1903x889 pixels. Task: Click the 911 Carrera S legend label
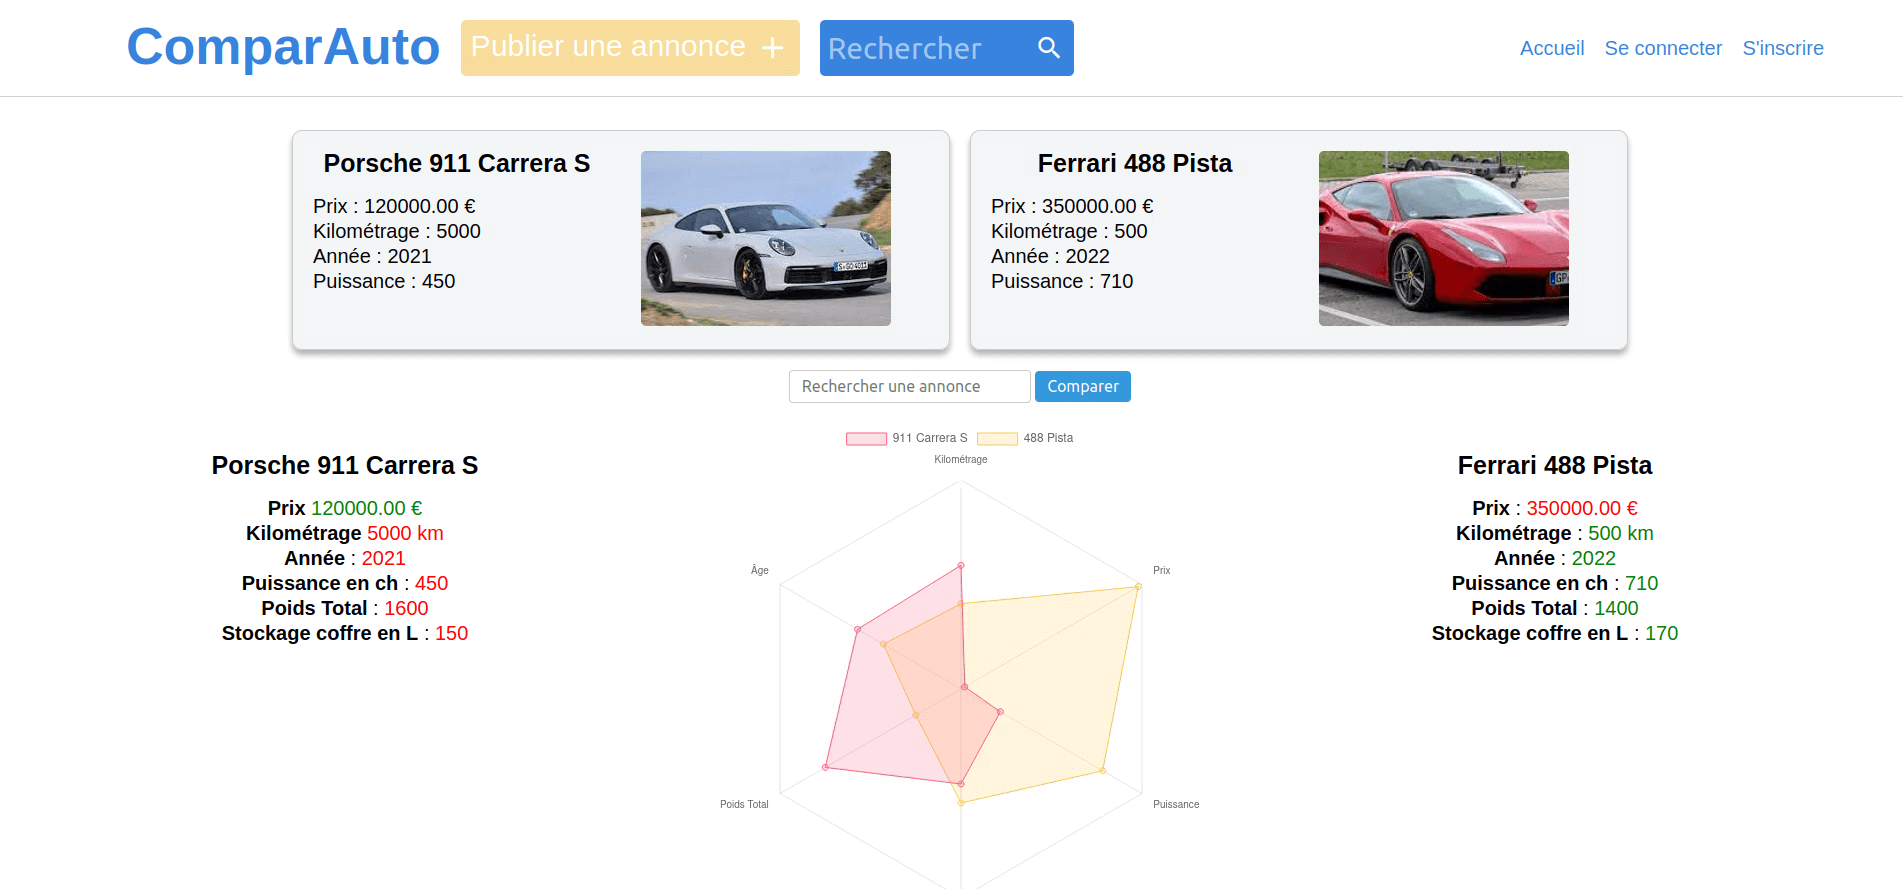click(x=930, y=438)
